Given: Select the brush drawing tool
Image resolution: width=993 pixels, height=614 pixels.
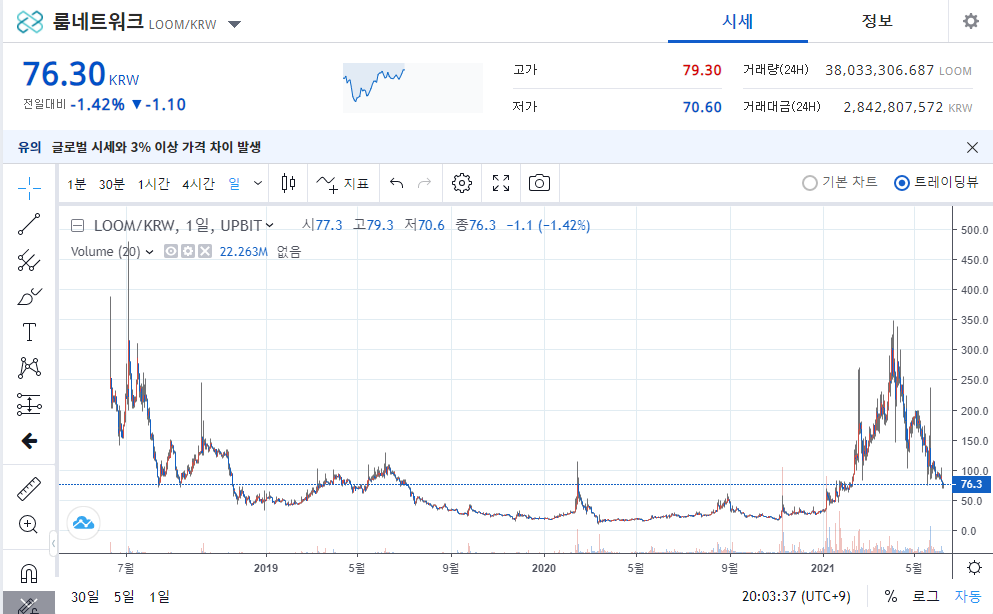Looking at the screenshot, I should click(x=29, y=296).
